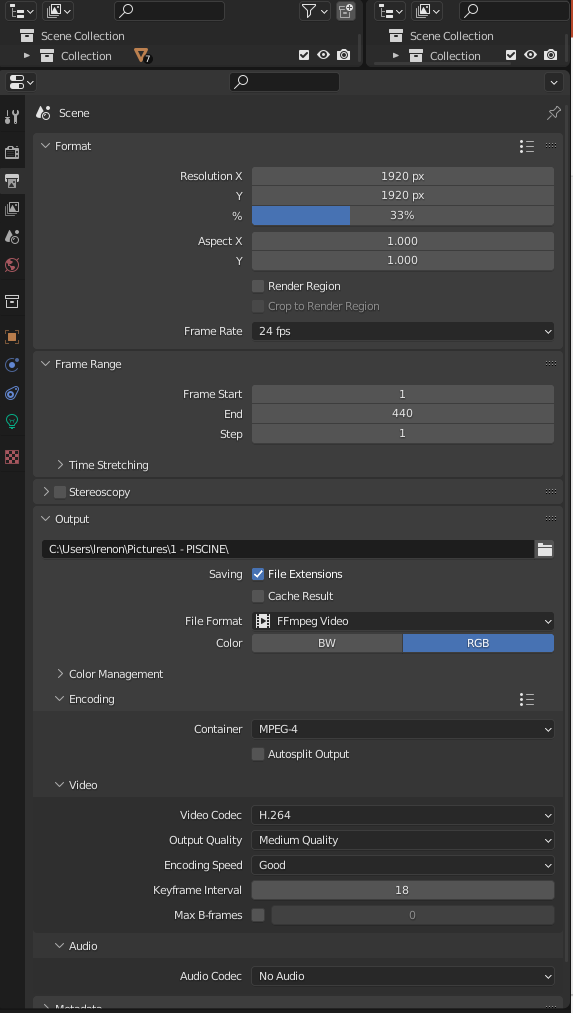Open the Texture properties checker tab
Image resolution: width=573 pixels, height=1013 pixels.
click(12, 457)
